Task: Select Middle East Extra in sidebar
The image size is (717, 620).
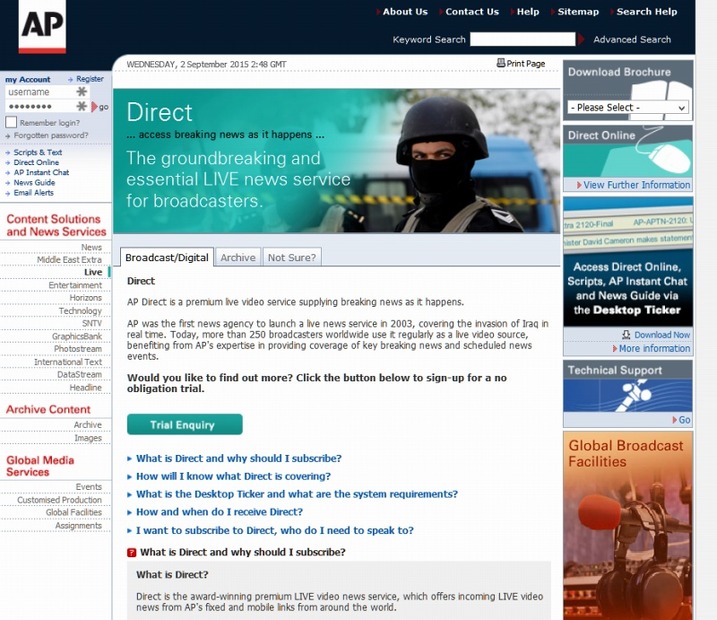Action: [69, 260]
